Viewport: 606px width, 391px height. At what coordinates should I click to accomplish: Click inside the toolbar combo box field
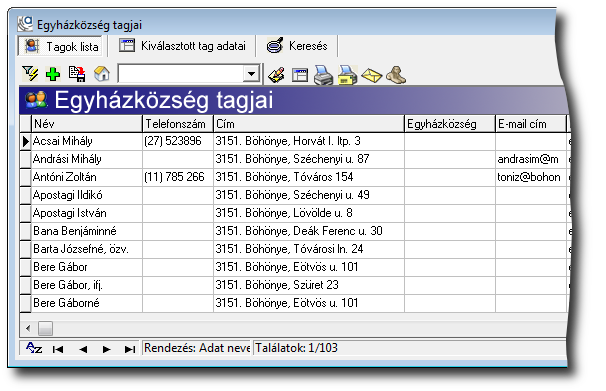[x=181, y=73]
